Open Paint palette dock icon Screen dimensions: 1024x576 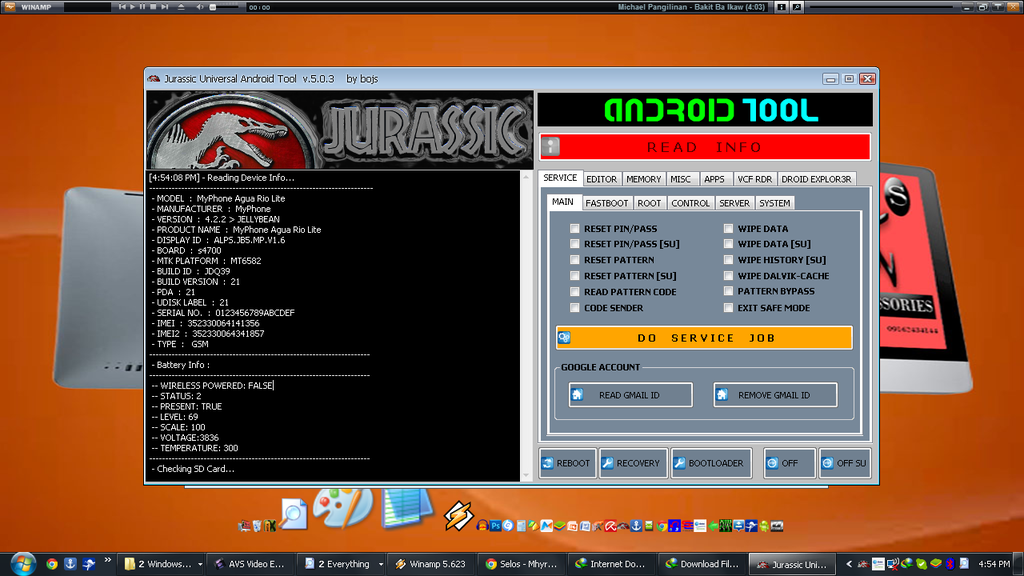click(342, 507)
